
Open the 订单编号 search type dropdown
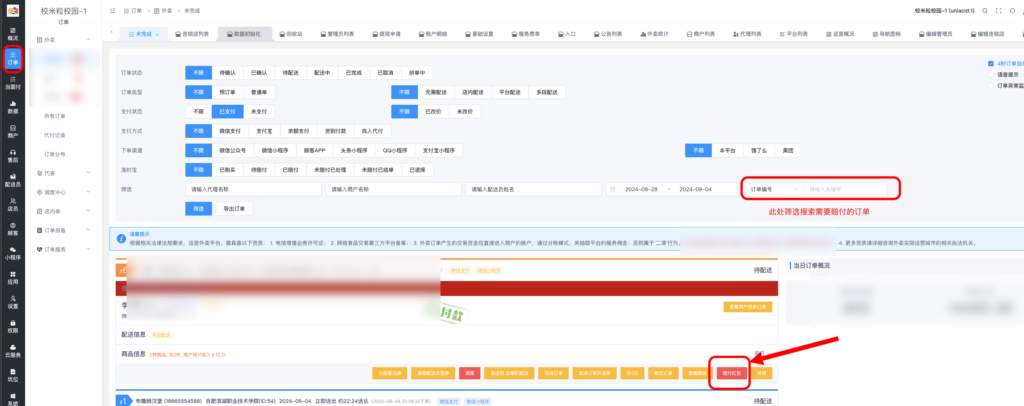coord(773,189)
